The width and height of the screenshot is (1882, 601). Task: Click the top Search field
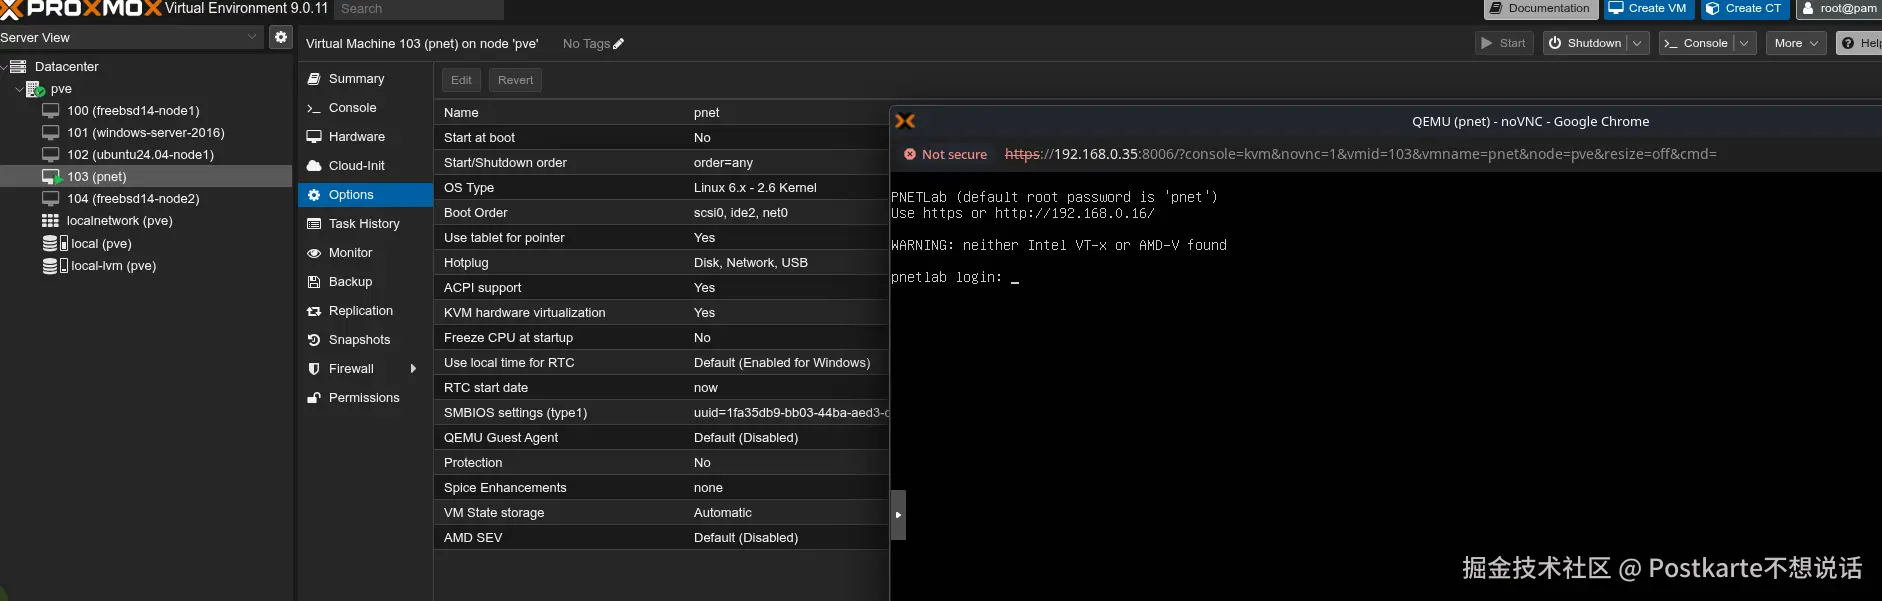coord(418,9)
